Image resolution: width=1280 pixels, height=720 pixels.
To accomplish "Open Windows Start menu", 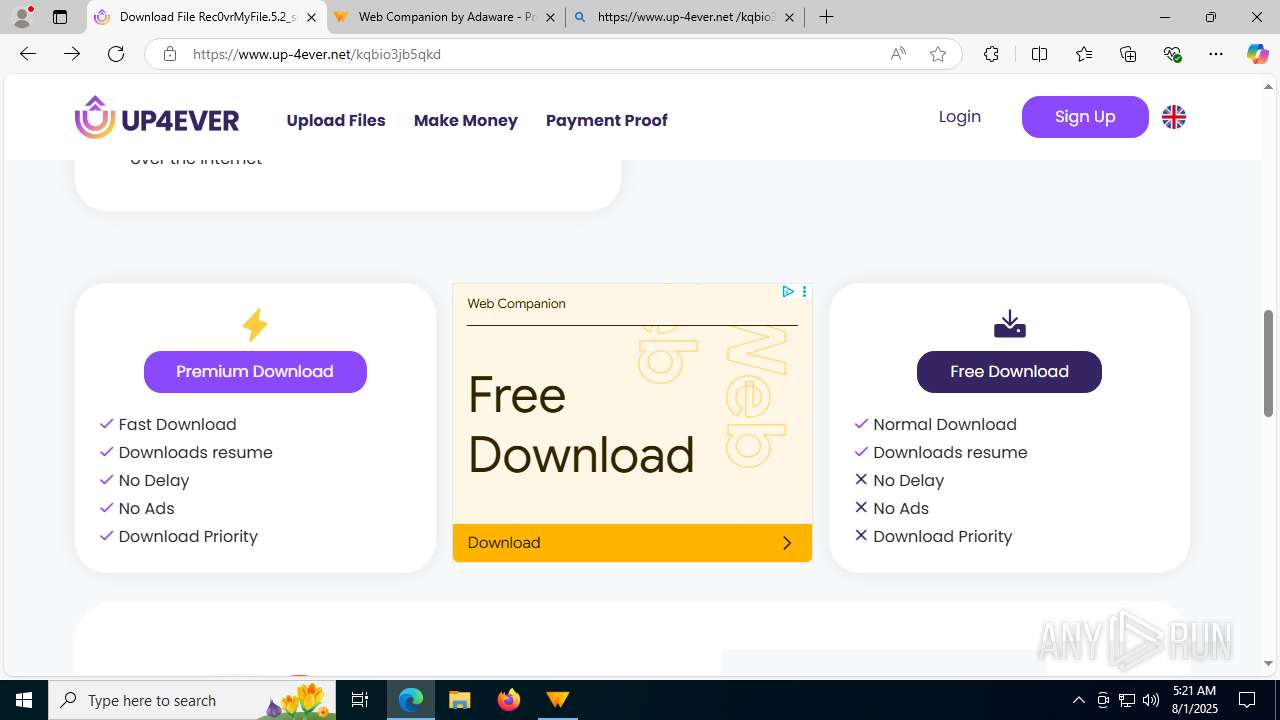I will (x=24, y=700).
